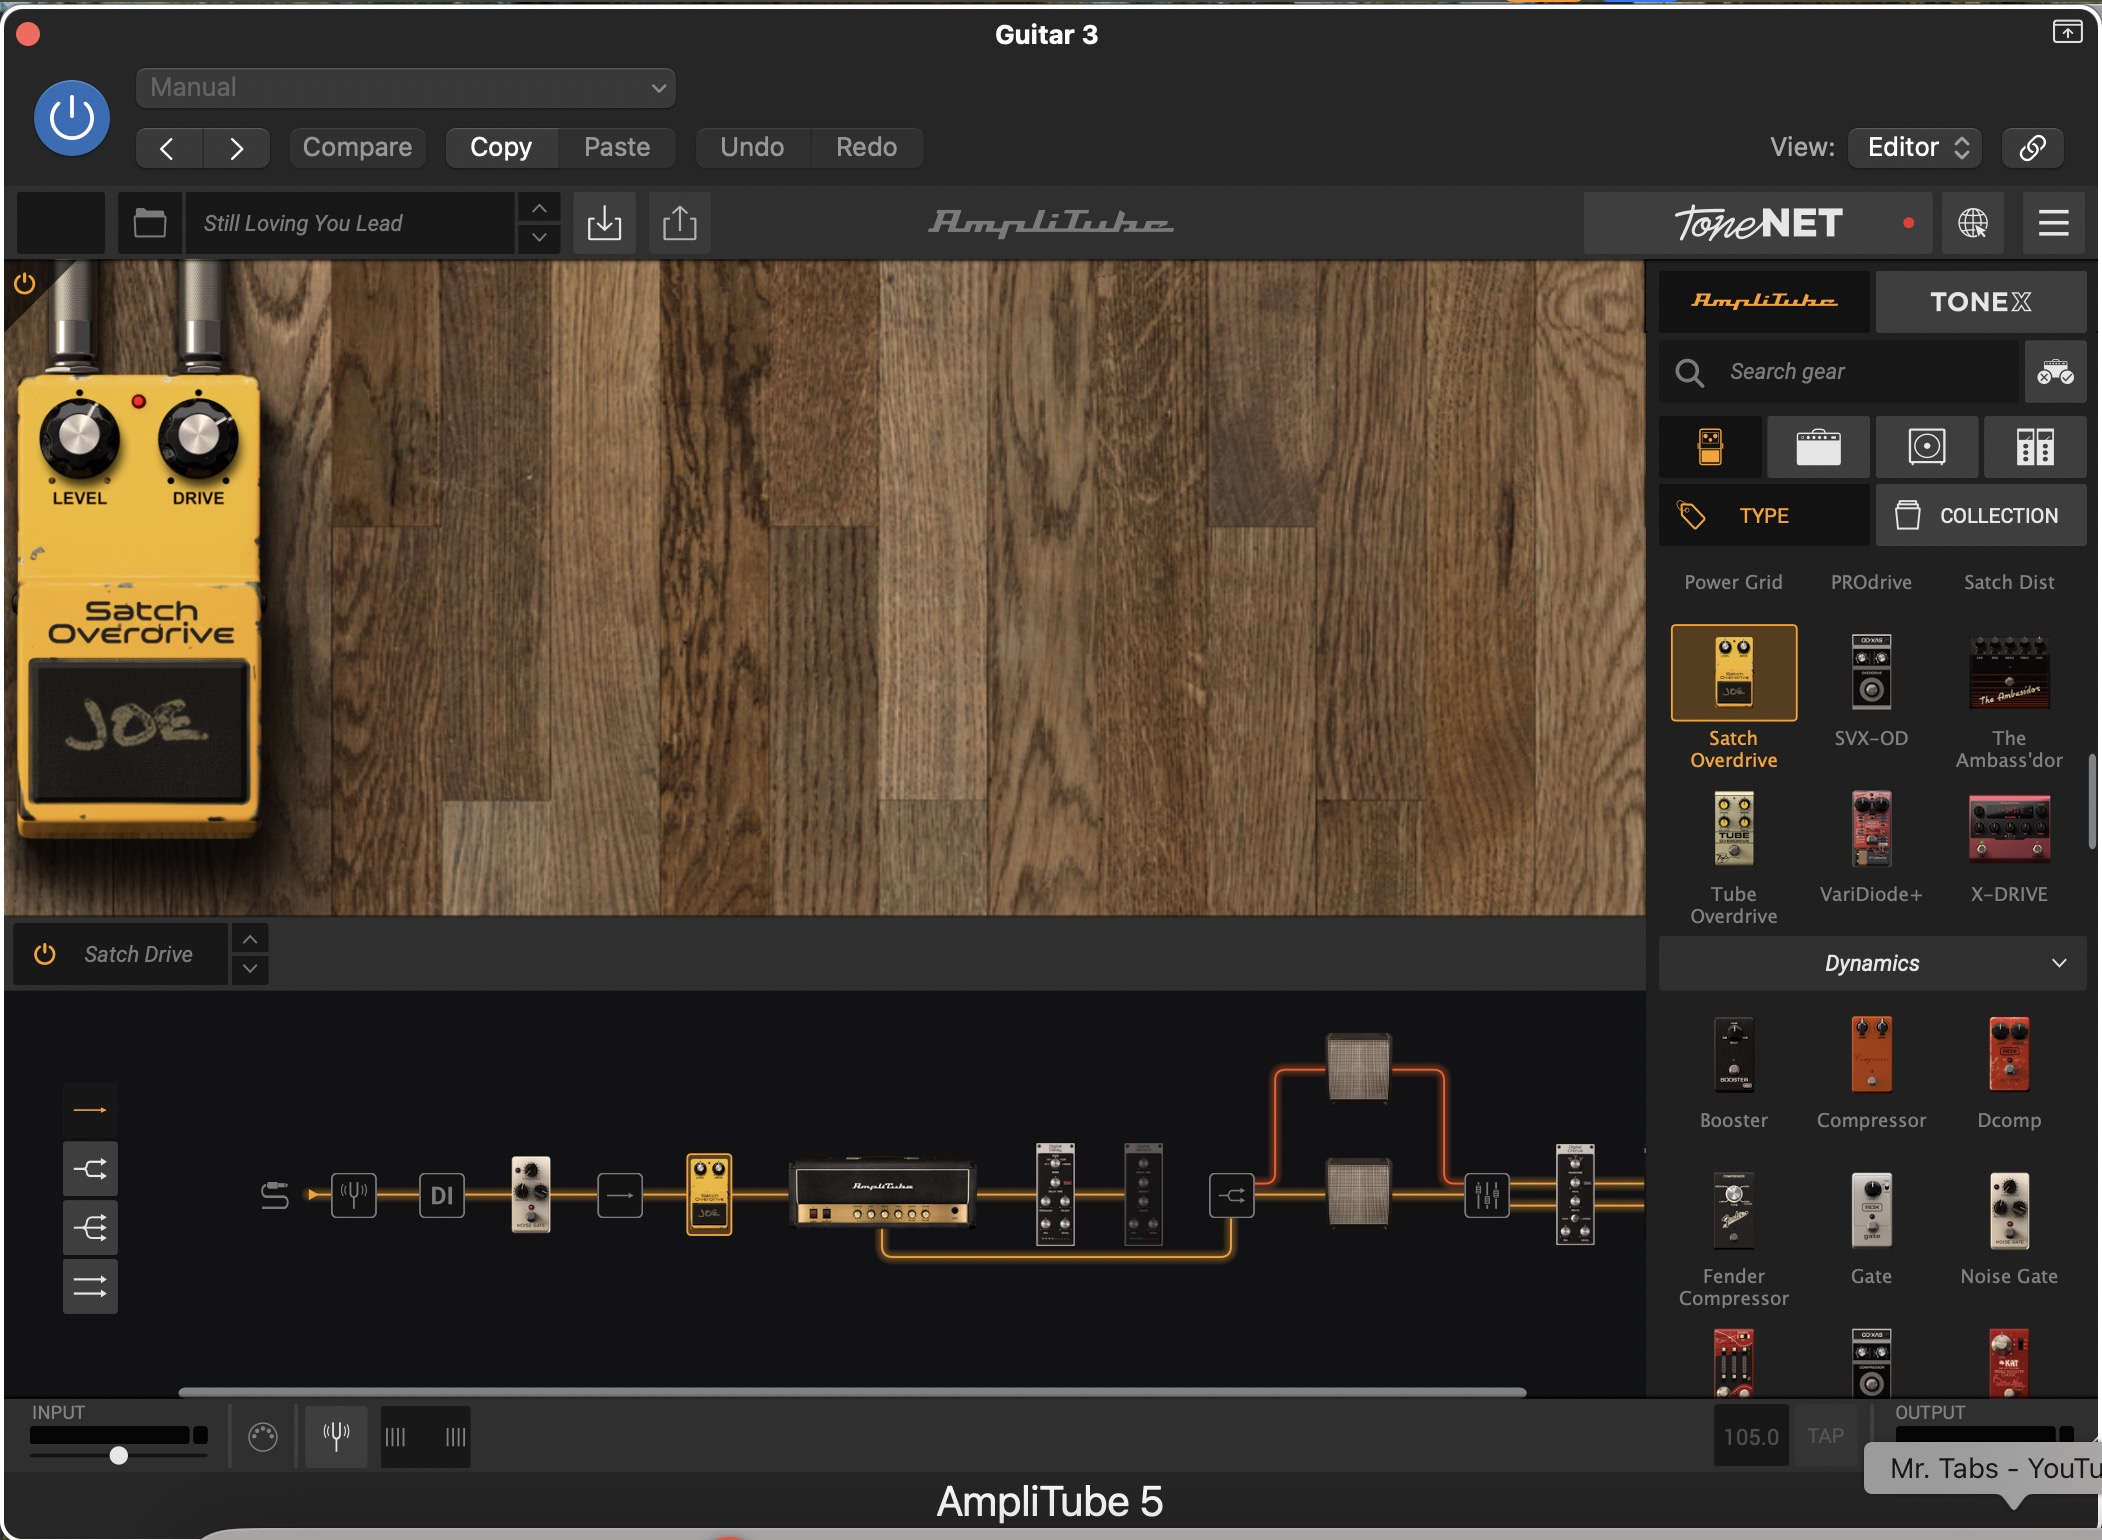2102x1540 pixels.
Task: Step preset up with arrow beside preset name
Action: pos(539,208)
